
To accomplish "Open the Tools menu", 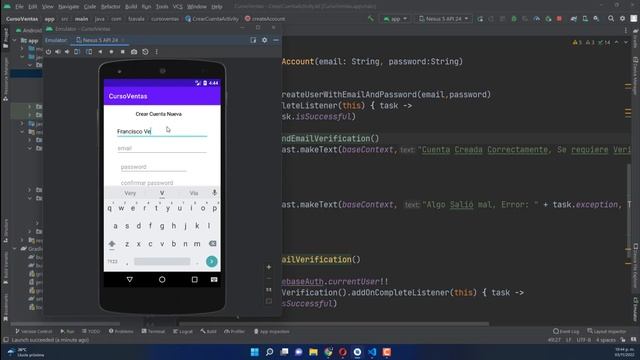I will pyautogui.click(x=162, y=7).
